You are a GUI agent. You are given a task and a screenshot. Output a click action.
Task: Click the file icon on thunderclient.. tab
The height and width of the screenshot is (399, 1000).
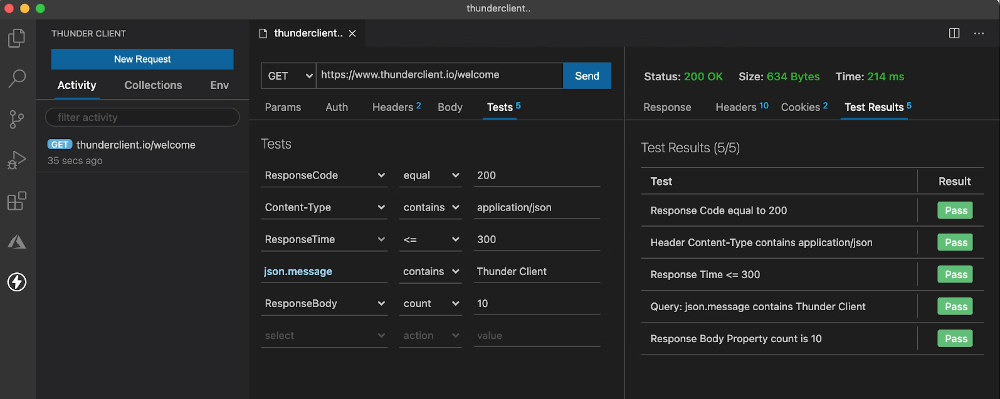point(263,34)
